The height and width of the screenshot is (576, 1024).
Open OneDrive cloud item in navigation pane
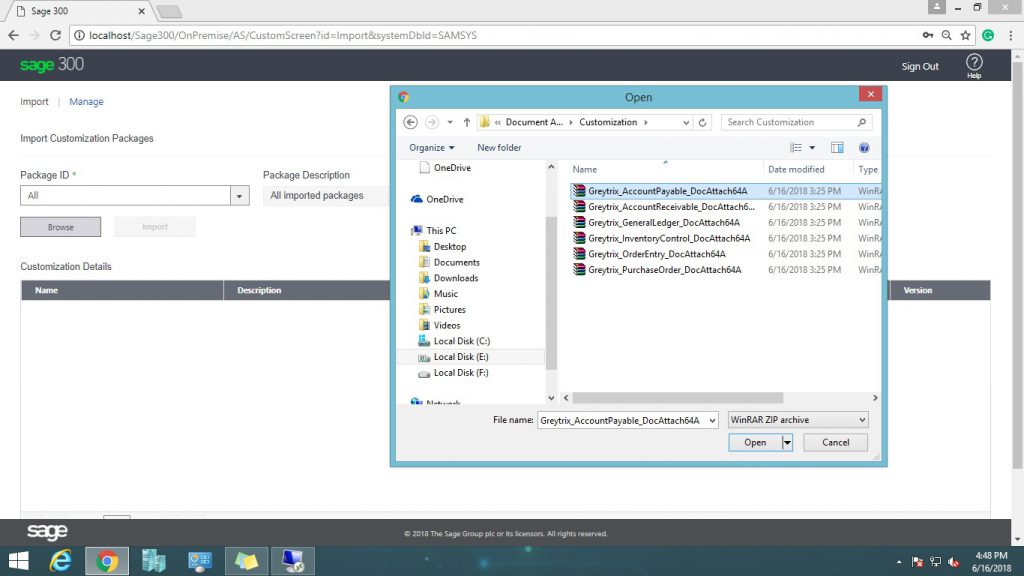(444, 199)
